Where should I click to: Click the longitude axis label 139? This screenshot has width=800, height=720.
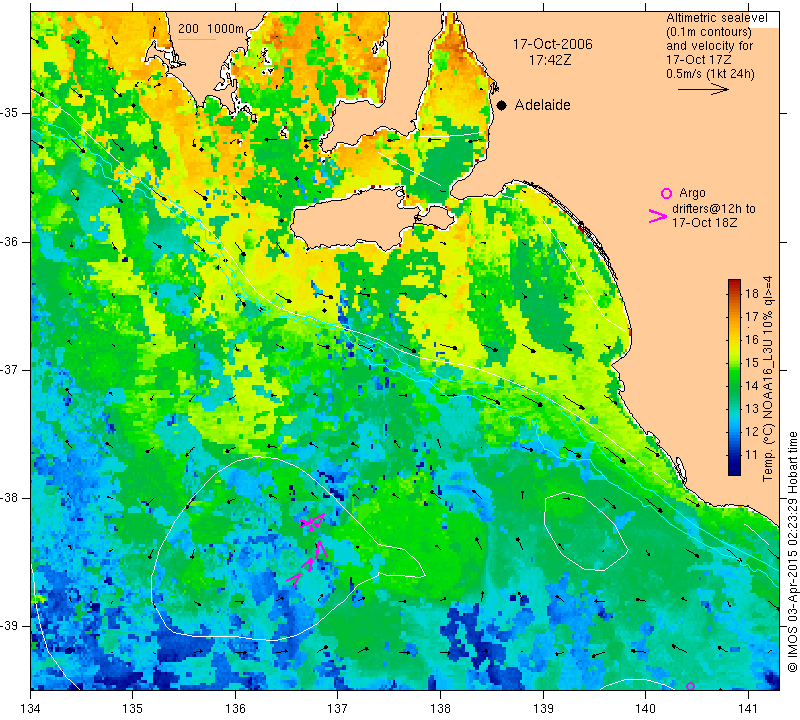click(543, 709)
